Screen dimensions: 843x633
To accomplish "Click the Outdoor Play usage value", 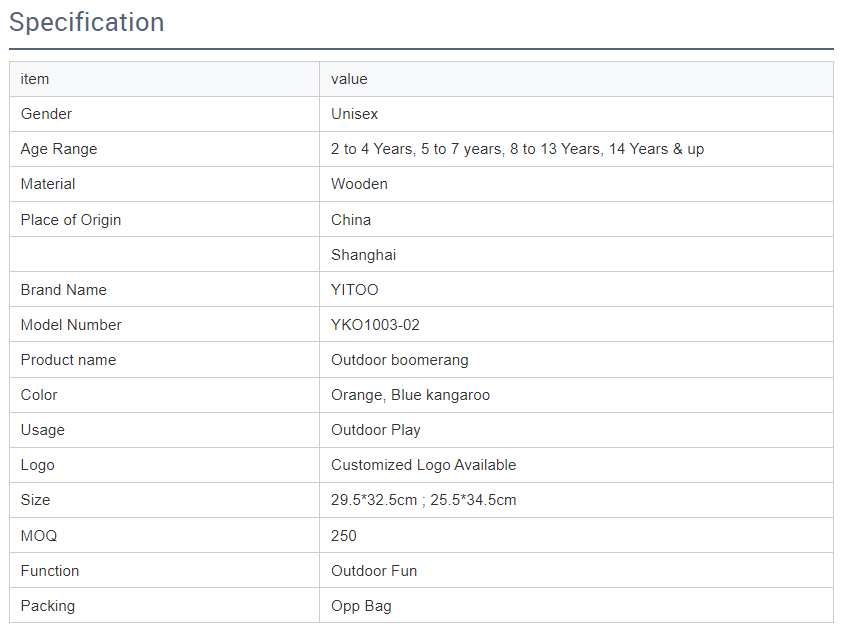I will click(x=375, y=430).
